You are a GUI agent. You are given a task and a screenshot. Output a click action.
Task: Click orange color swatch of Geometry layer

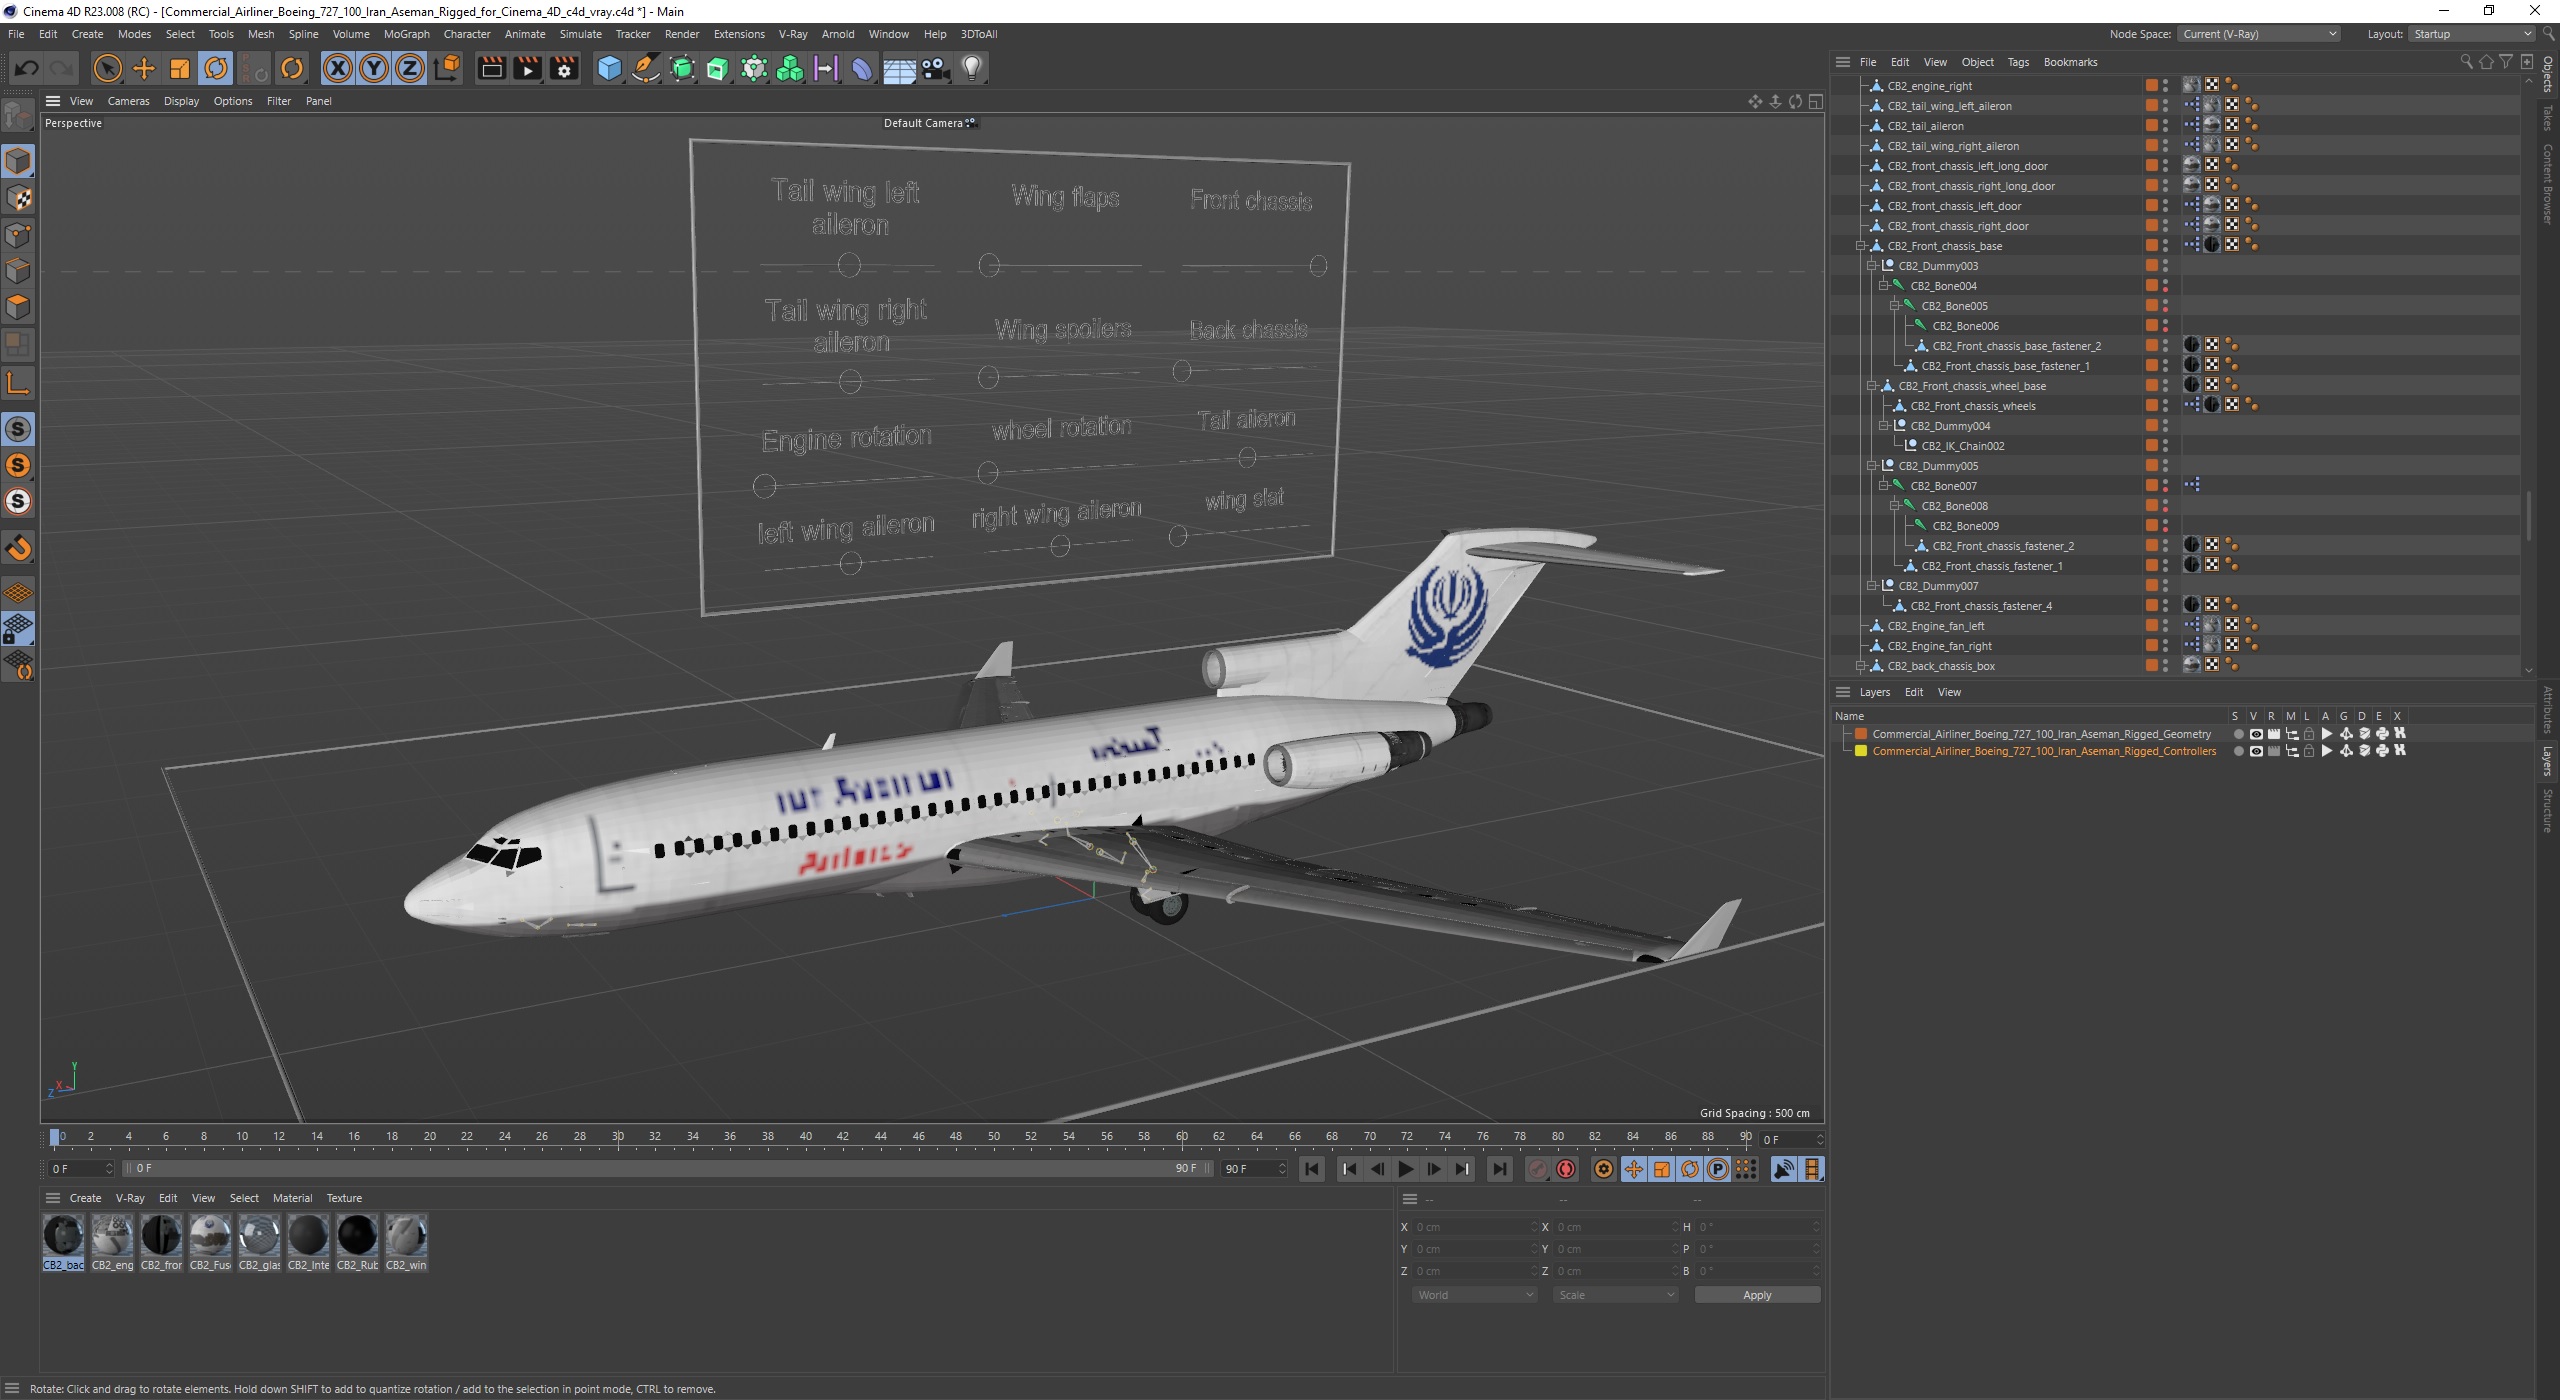[1861, 734]
